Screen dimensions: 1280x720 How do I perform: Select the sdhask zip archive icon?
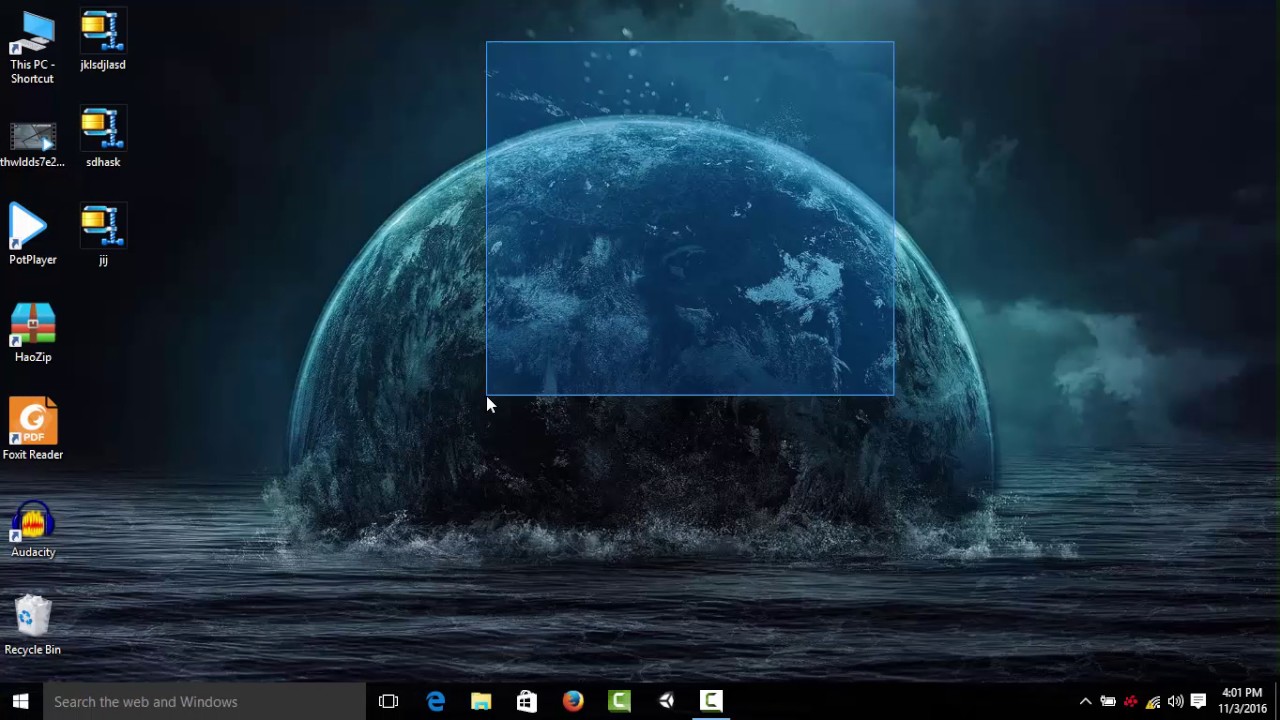[x=103, y=138]
